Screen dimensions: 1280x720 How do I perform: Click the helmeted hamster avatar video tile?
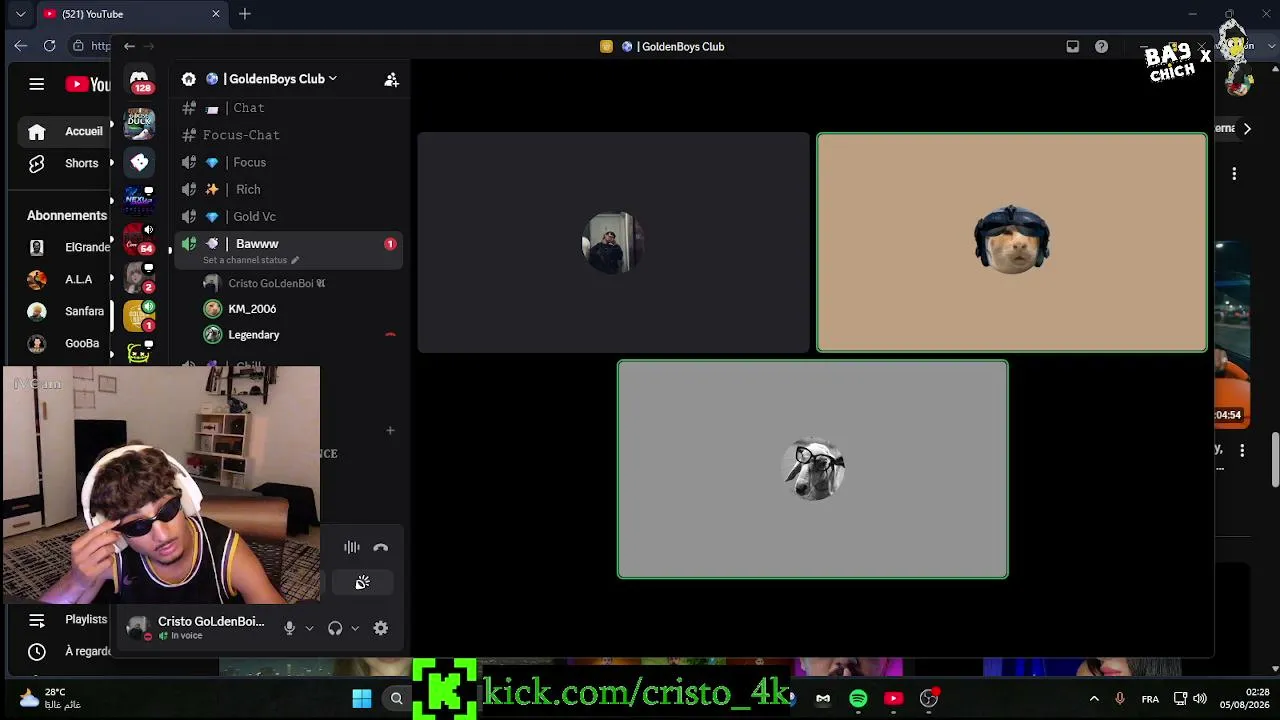tap(1012, 242)
